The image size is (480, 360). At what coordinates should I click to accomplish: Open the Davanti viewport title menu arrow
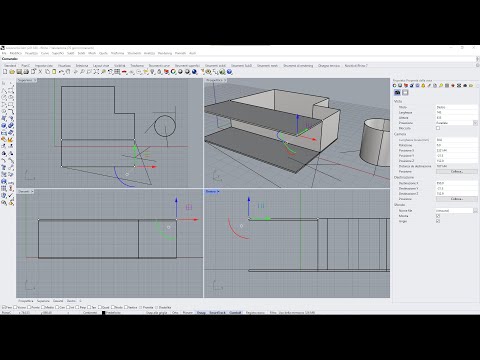tap(32, 192)
